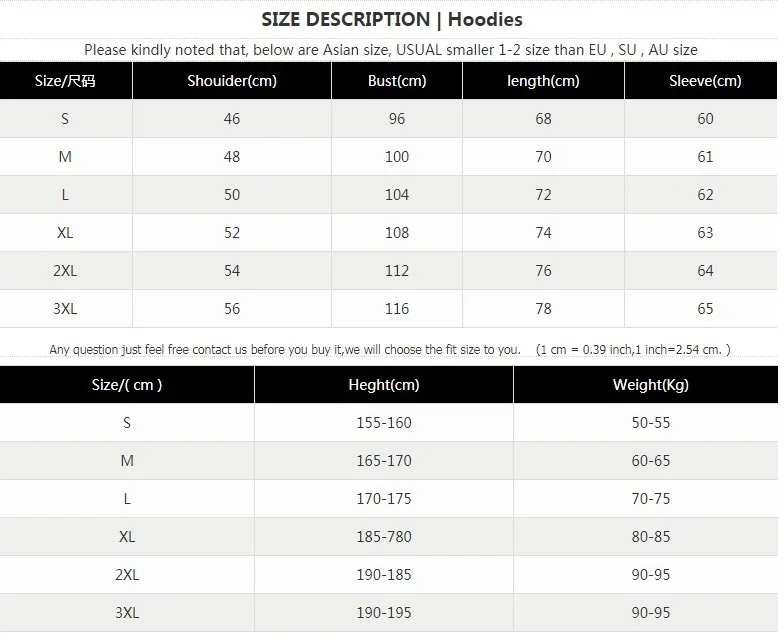Click the Shouider(cm) column header
This screenshot has height=642, width=784.
pos(232,80)
